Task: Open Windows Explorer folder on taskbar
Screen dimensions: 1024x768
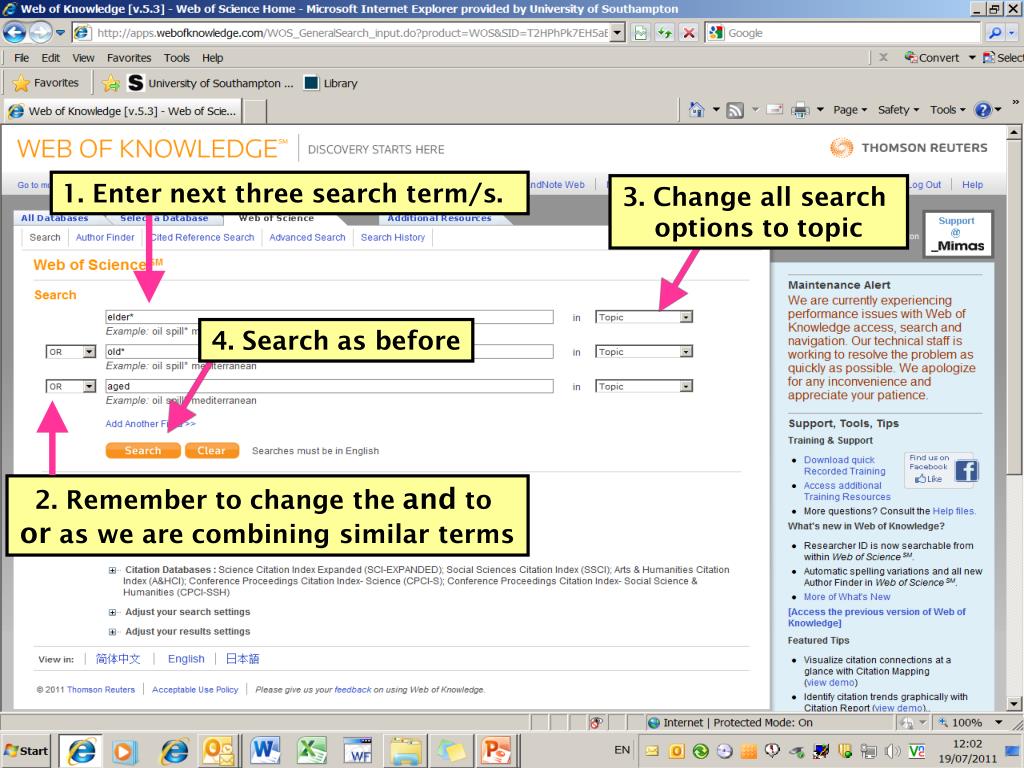Action: (404, 750)
